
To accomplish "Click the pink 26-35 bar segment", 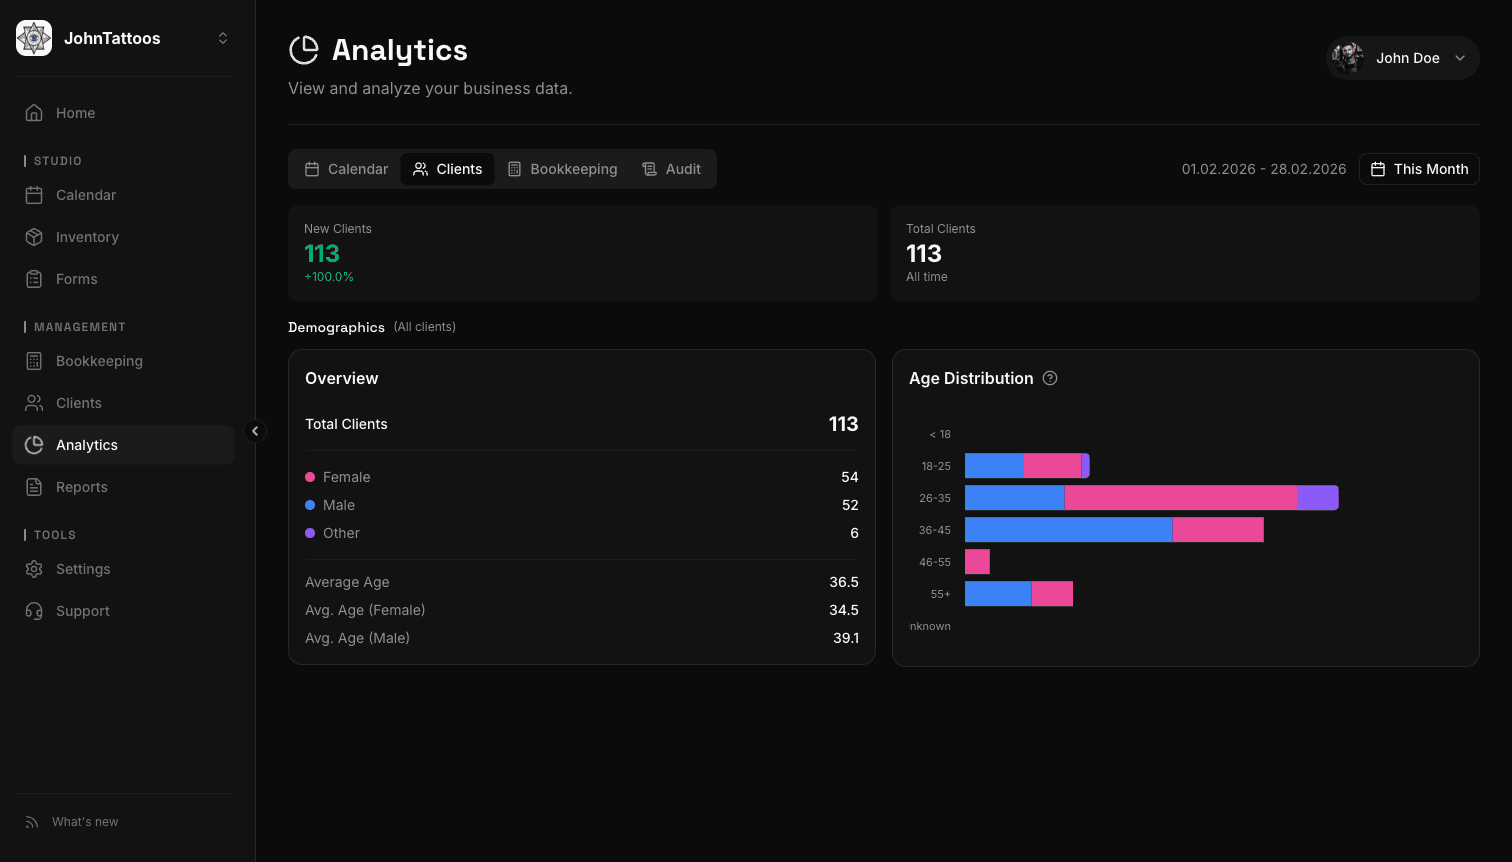I will pyautogui.click(x=1180, y=497).
